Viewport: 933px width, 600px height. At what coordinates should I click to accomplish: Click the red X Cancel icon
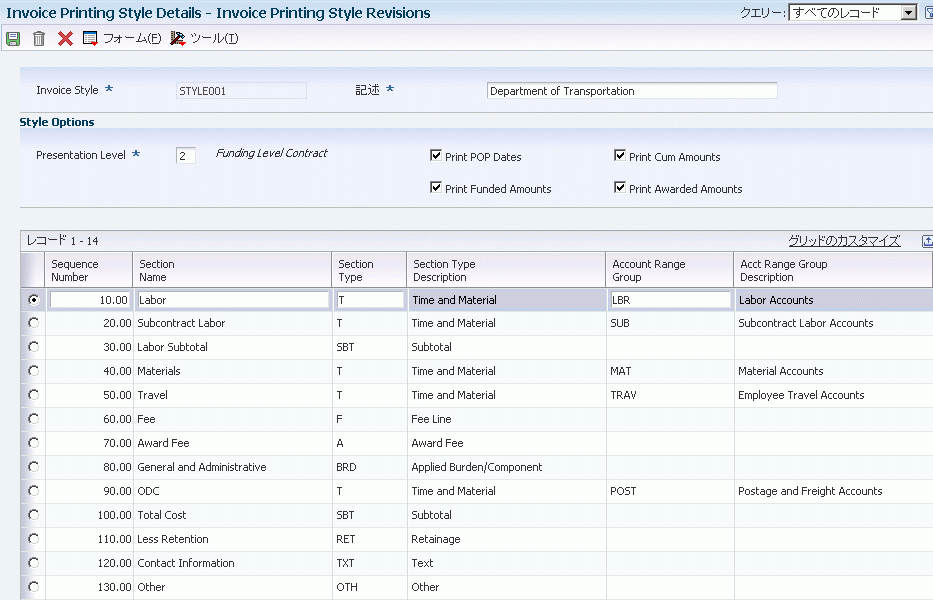pos(65,39)
